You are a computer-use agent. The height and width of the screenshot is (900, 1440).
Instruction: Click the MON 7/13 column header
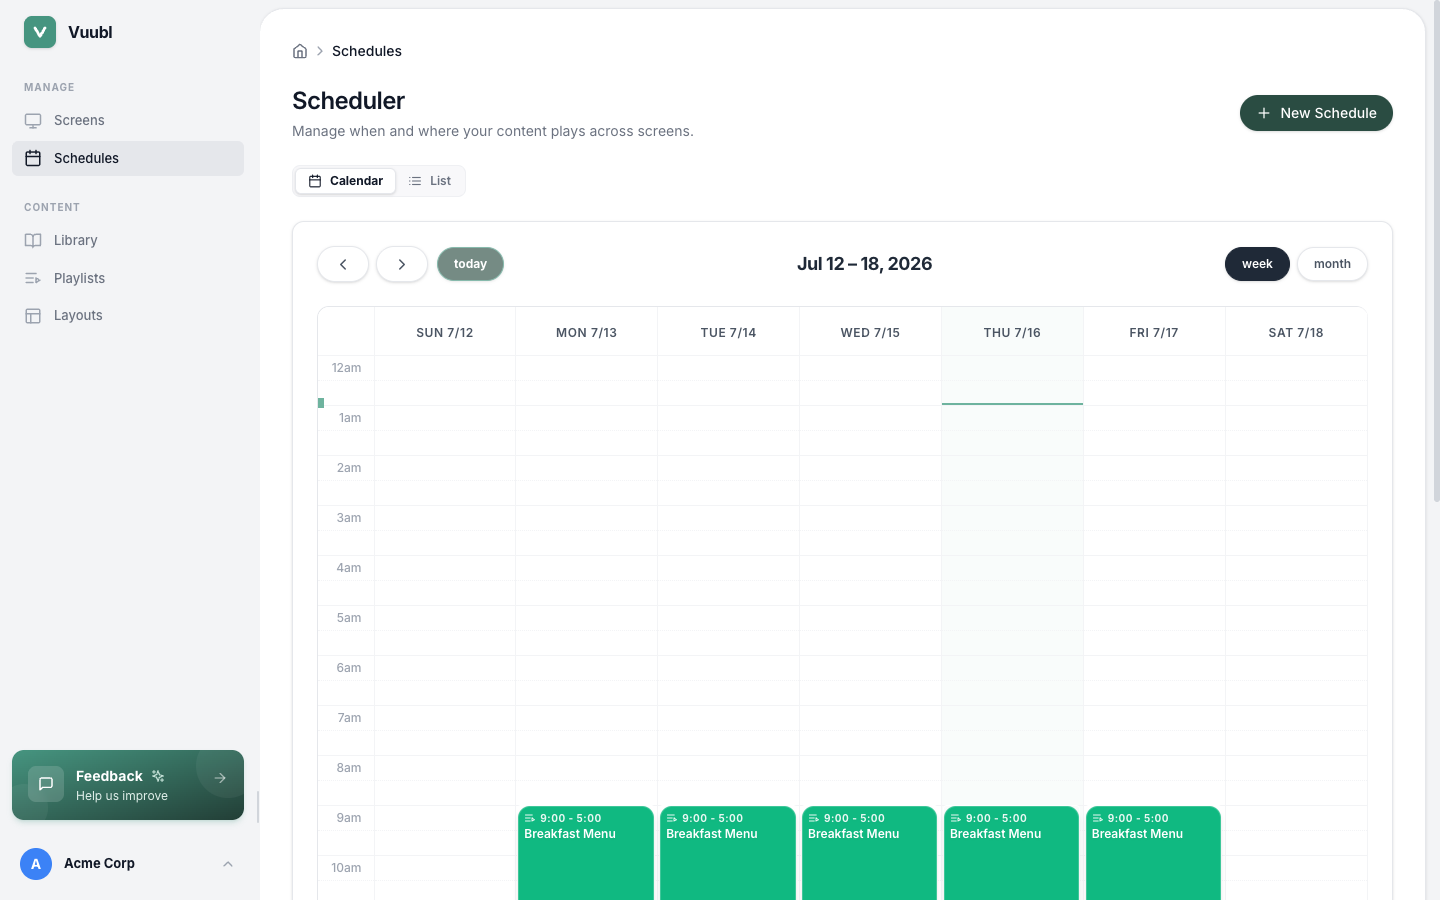coord(587,332)
